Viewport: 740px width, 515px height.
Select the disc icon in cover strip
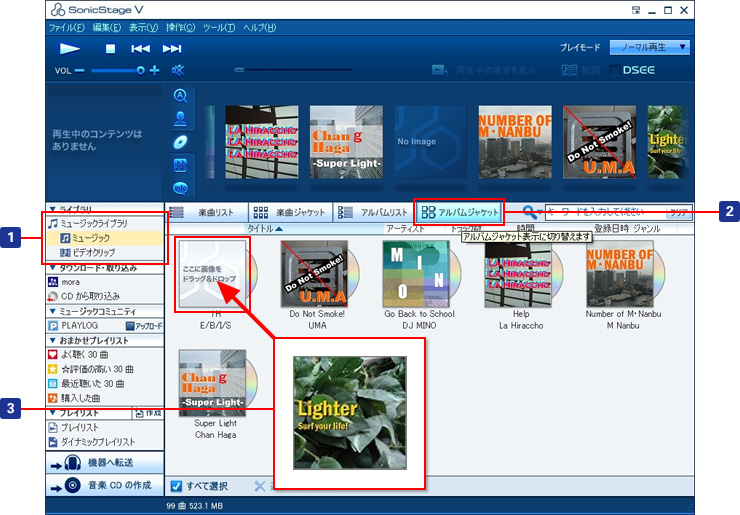[x=181, y=141]
